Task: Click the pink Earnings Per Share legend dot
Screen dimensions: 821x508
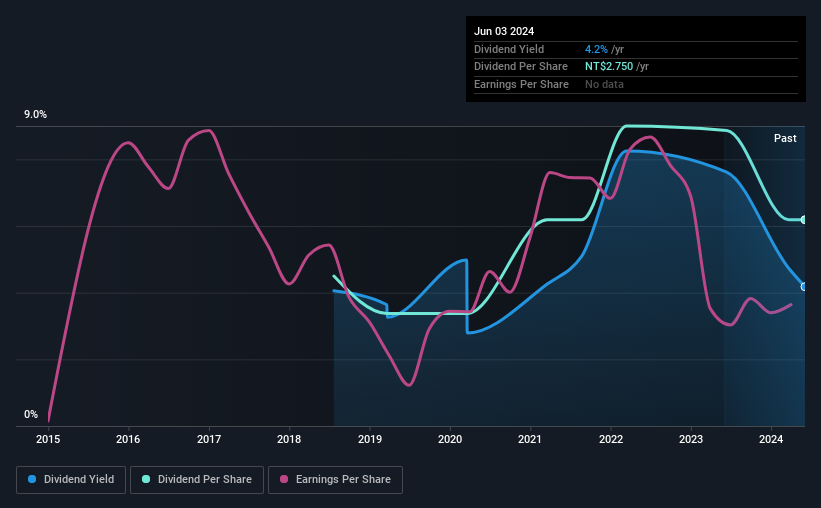Action: click(284, 479)
